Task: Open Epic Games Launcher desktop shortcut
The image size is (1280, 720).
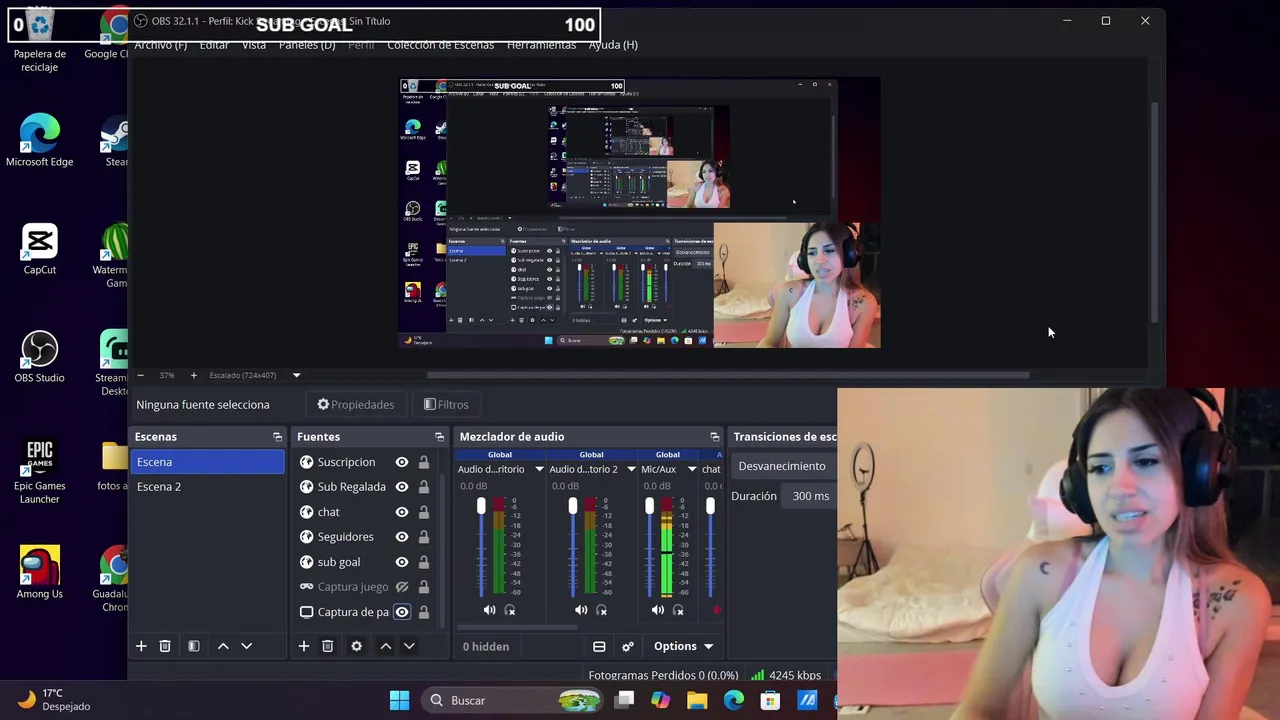Action: click(39, 471)
